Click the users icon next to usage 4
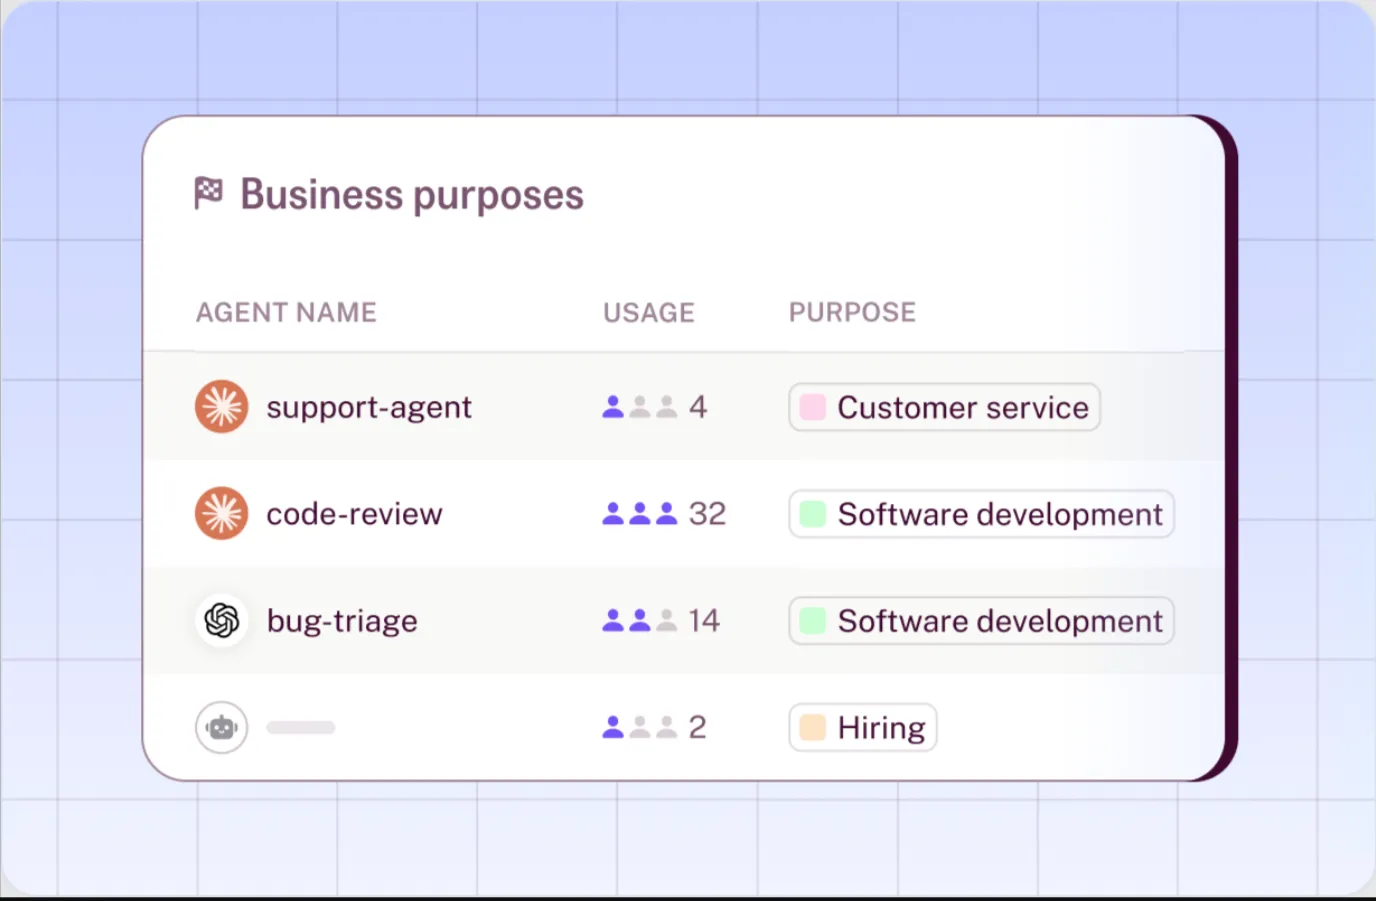Viewport: 1376px width, 901px height. (640, 407)
